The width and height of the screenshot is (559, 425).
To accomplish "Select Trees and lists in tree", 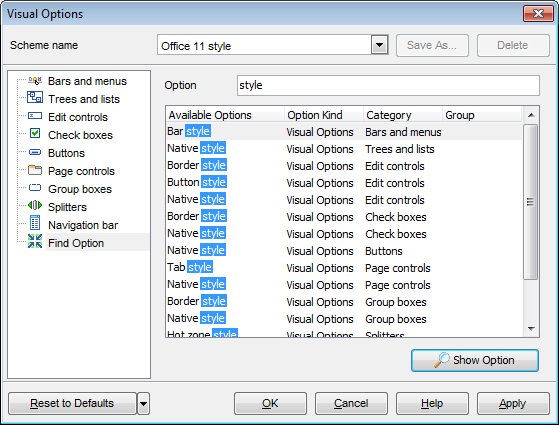I will click(x=84, y=99).
